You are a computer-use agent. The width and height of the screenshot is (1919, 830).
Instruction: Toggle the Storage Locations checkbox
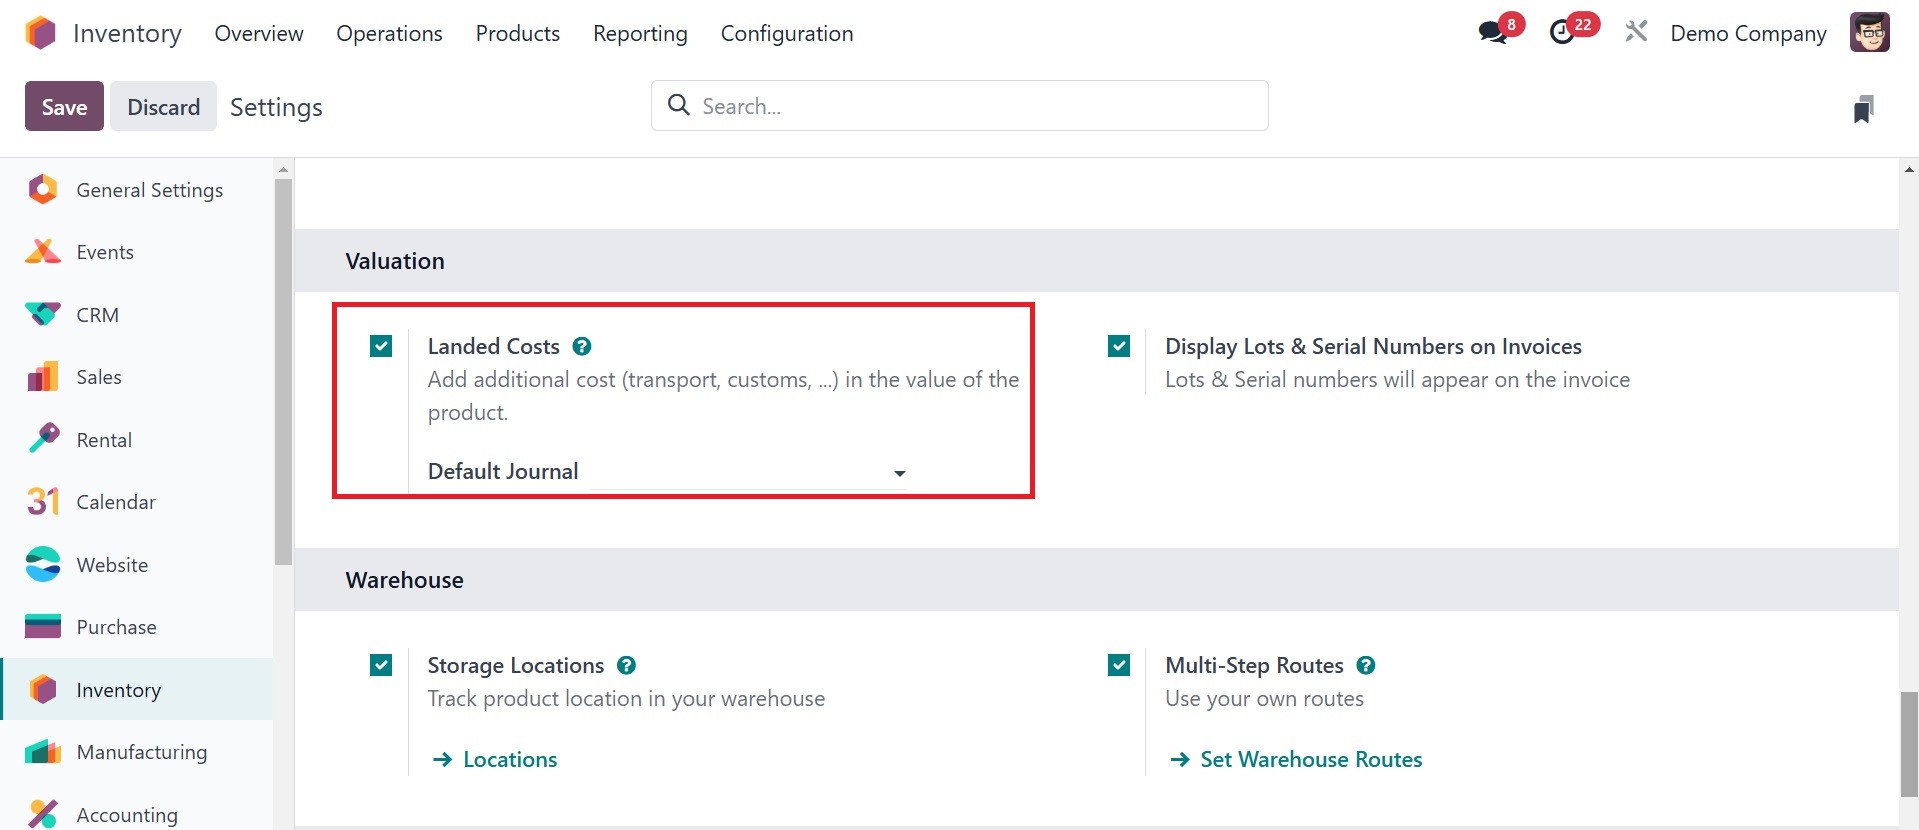pyautogui.click(x=381, y=665)
